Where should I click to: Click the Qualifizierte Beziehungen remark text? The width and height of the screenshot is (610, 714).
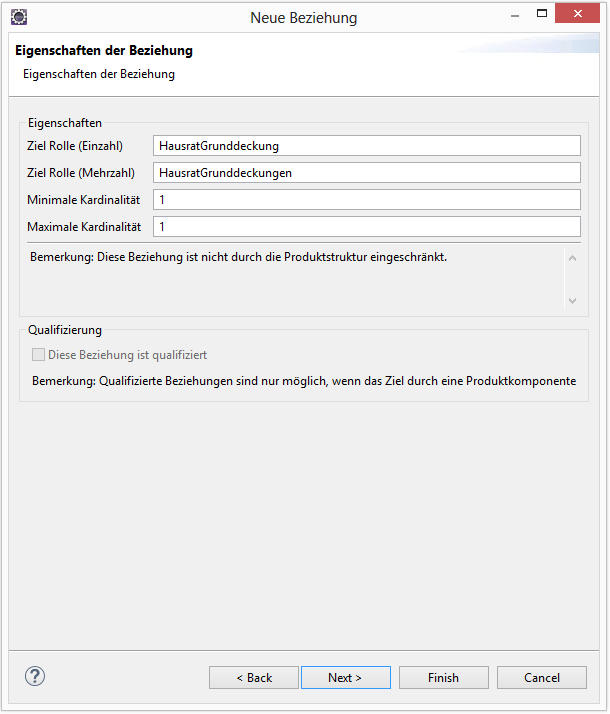[303, 381]
